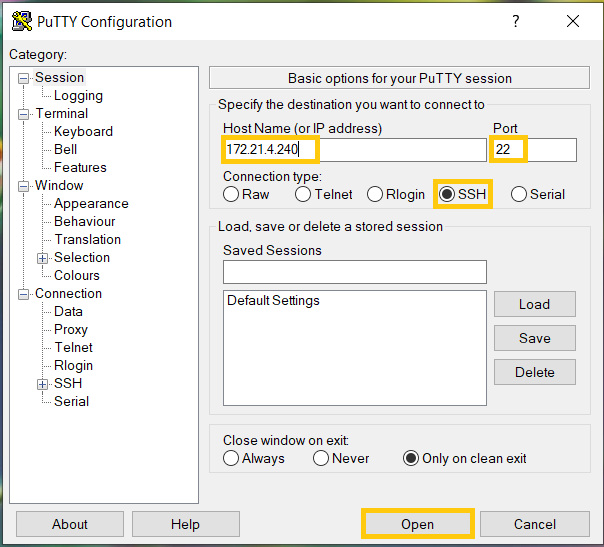The height and width of the screenshot is (547, 604).
Task: Open the Appearance category
Action: (x=91, y=203)
